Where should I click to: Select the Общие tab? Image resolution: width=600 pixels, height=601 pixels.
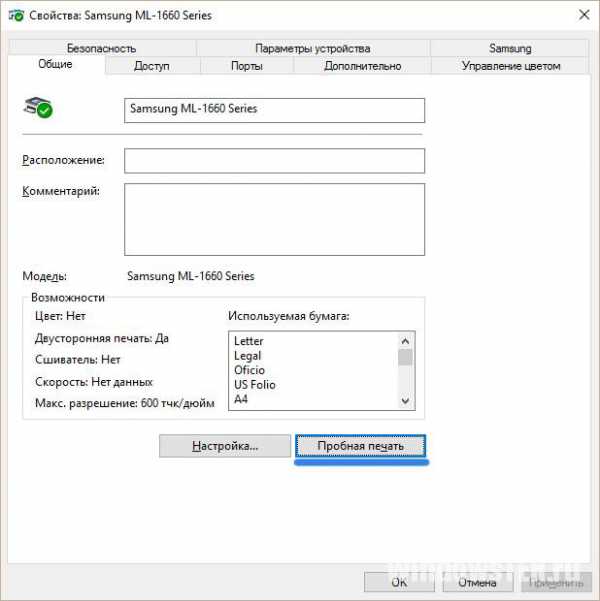point(55,64)
